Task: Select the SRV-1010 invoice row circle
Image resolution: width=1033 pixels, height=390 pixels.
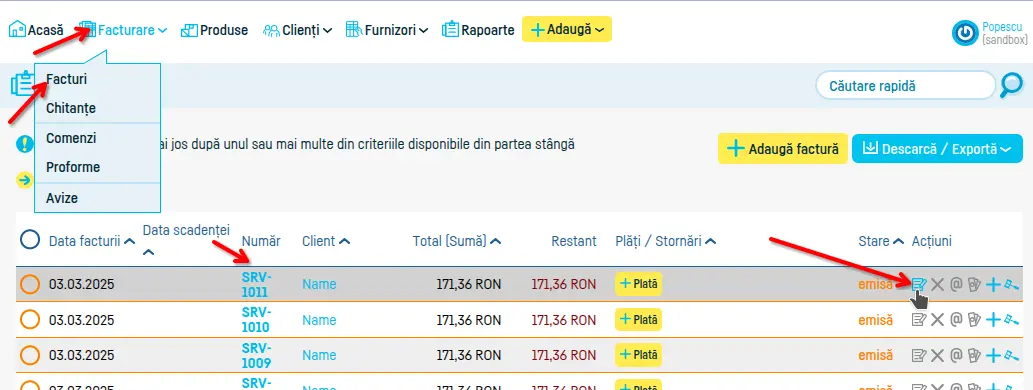Action: pyautogui.click(x=30, y=320)
